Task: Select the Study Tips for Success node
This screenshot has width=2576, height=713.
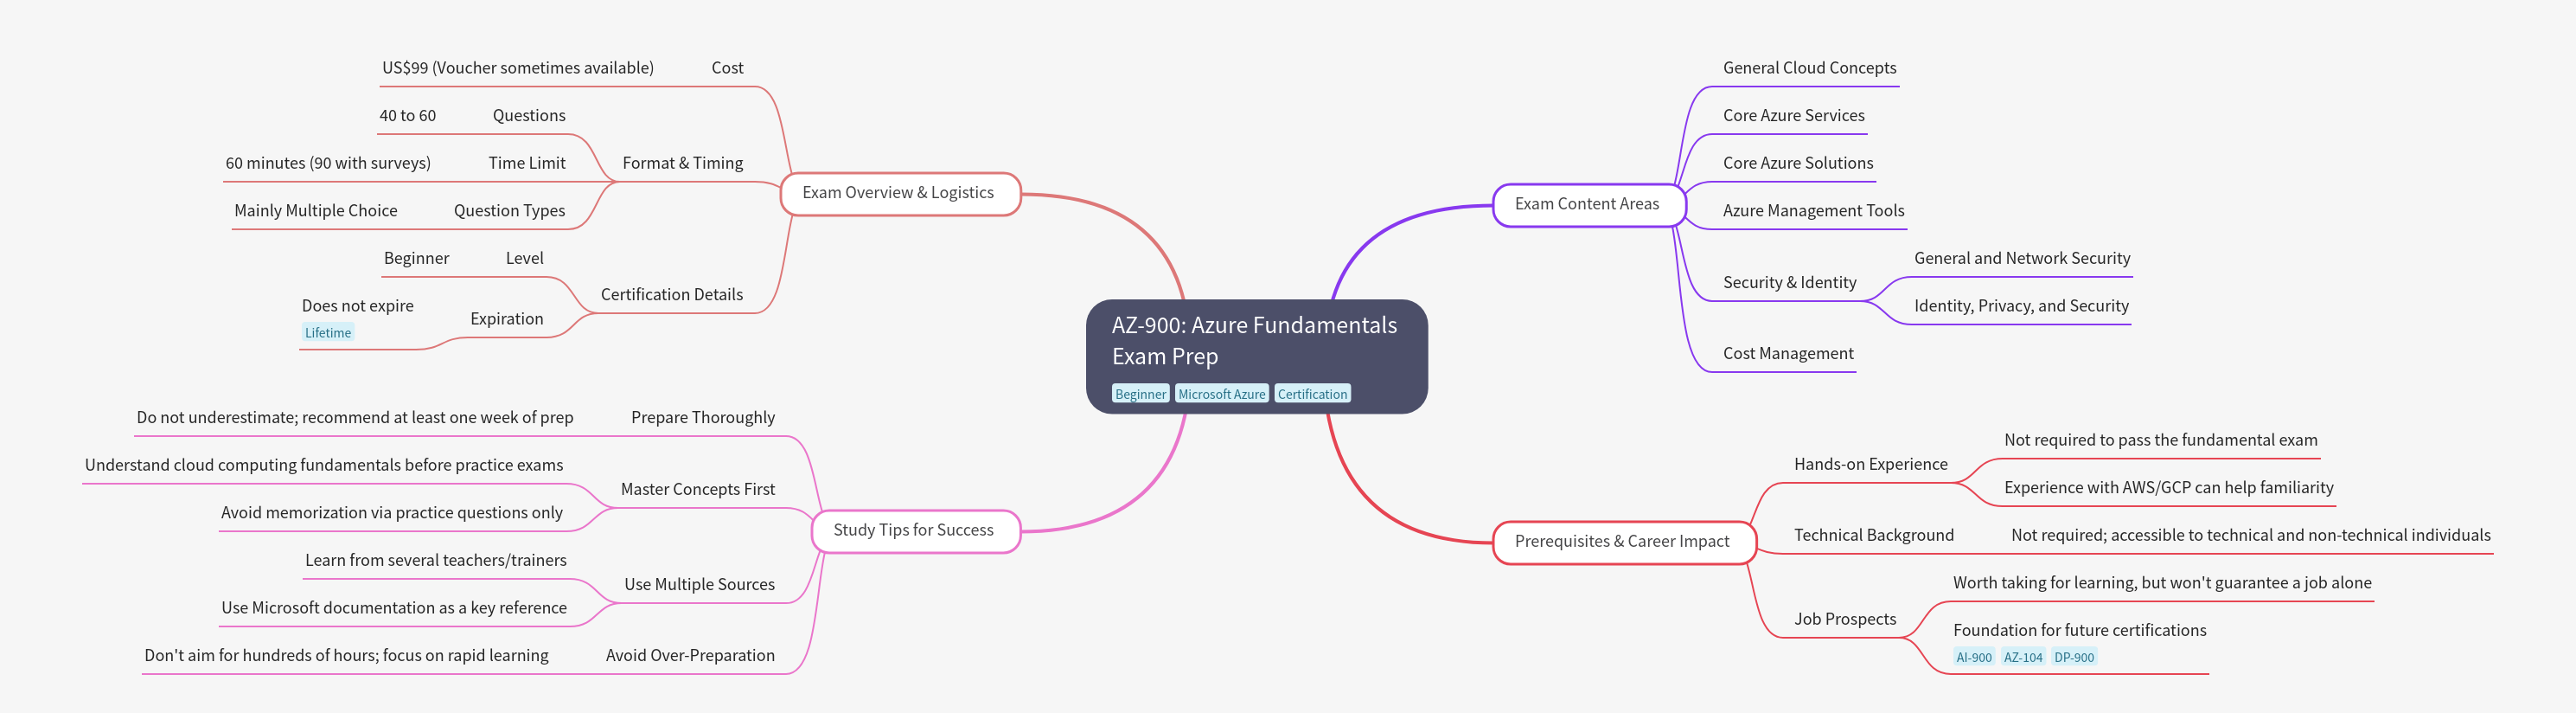Action: point(914,530)
